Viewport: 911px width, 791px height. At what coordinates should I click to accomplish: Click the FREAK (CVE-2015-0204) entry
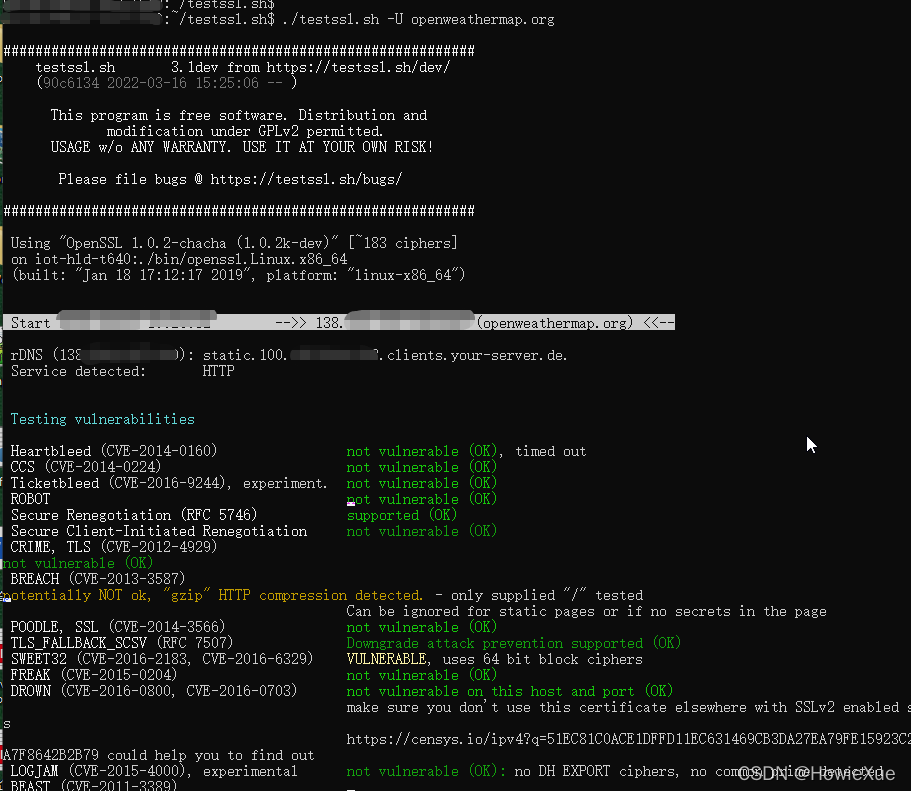pos(94,675)
